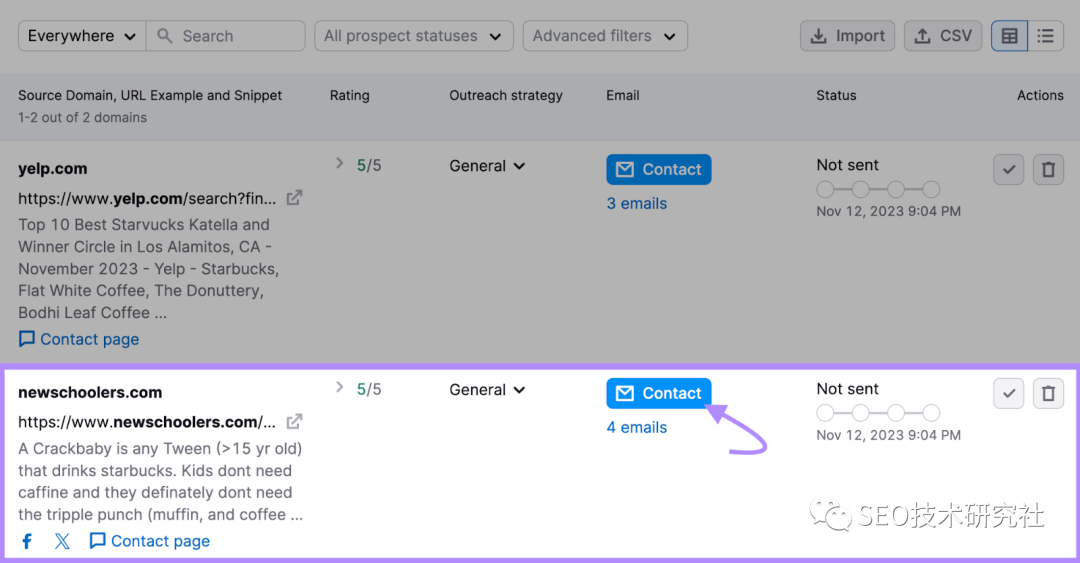Screen dimensions: 1080x563
Task: Delete the yelp.com prospect with the trash icon
Action: pyautogui.click(x=1048, y=170)
